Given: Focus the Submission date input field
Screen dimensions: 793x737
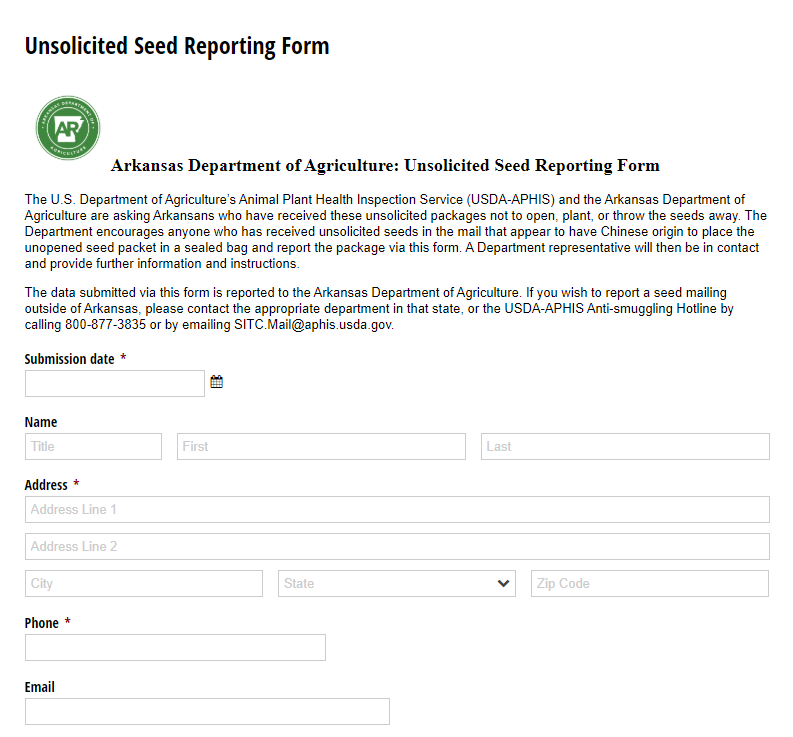Looking at the screenshot, I should pyautogui.click(x=115, y=383).
